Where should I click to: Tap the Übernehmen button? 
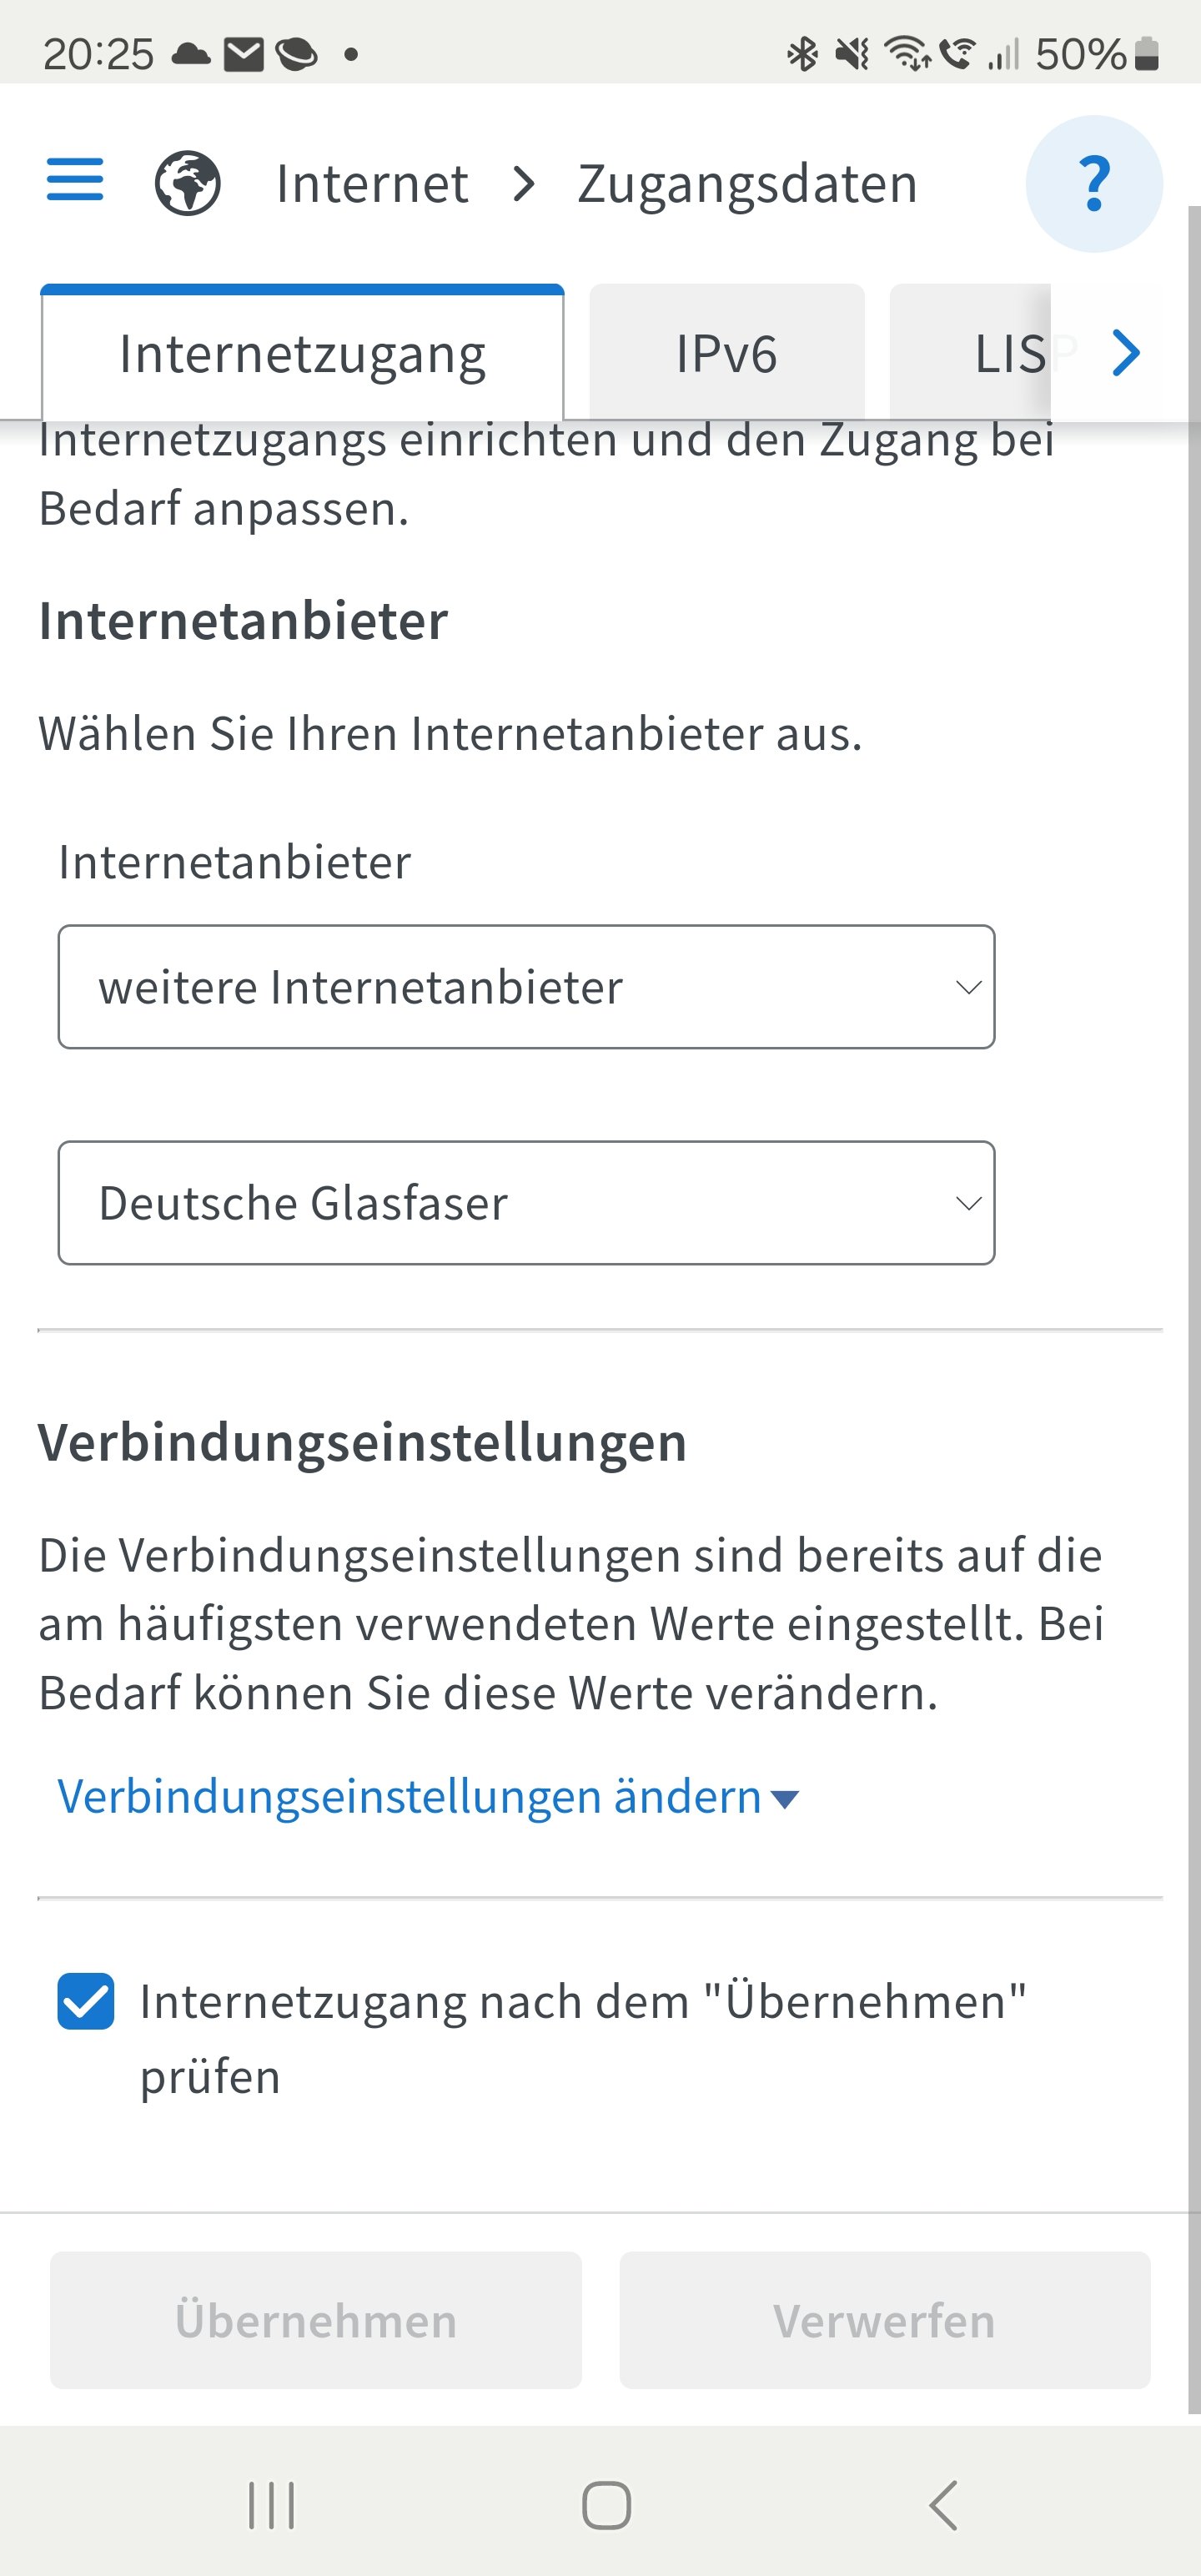tap(316, 2320)
